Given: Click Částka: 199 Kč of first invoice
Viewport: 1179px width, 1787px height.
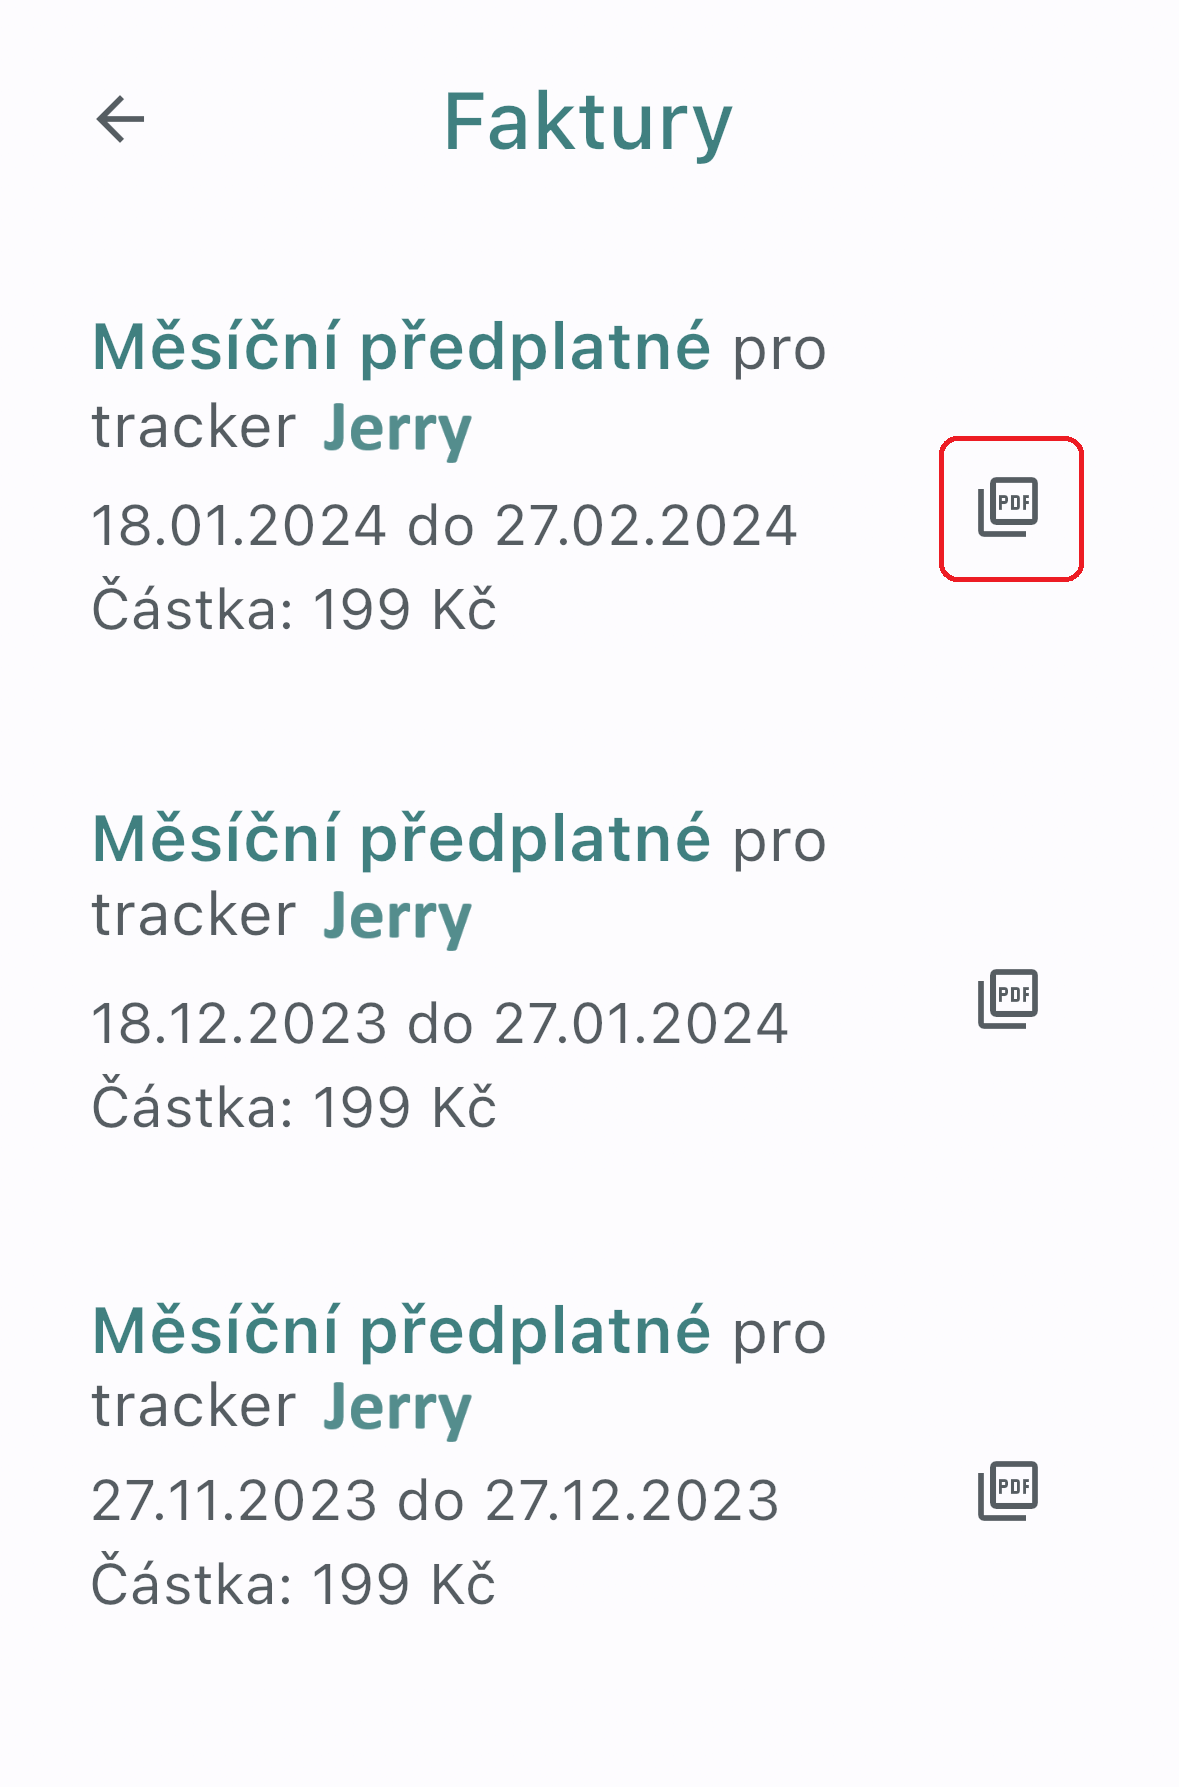Looking at the screenshot, I should (x=294, y=608).
